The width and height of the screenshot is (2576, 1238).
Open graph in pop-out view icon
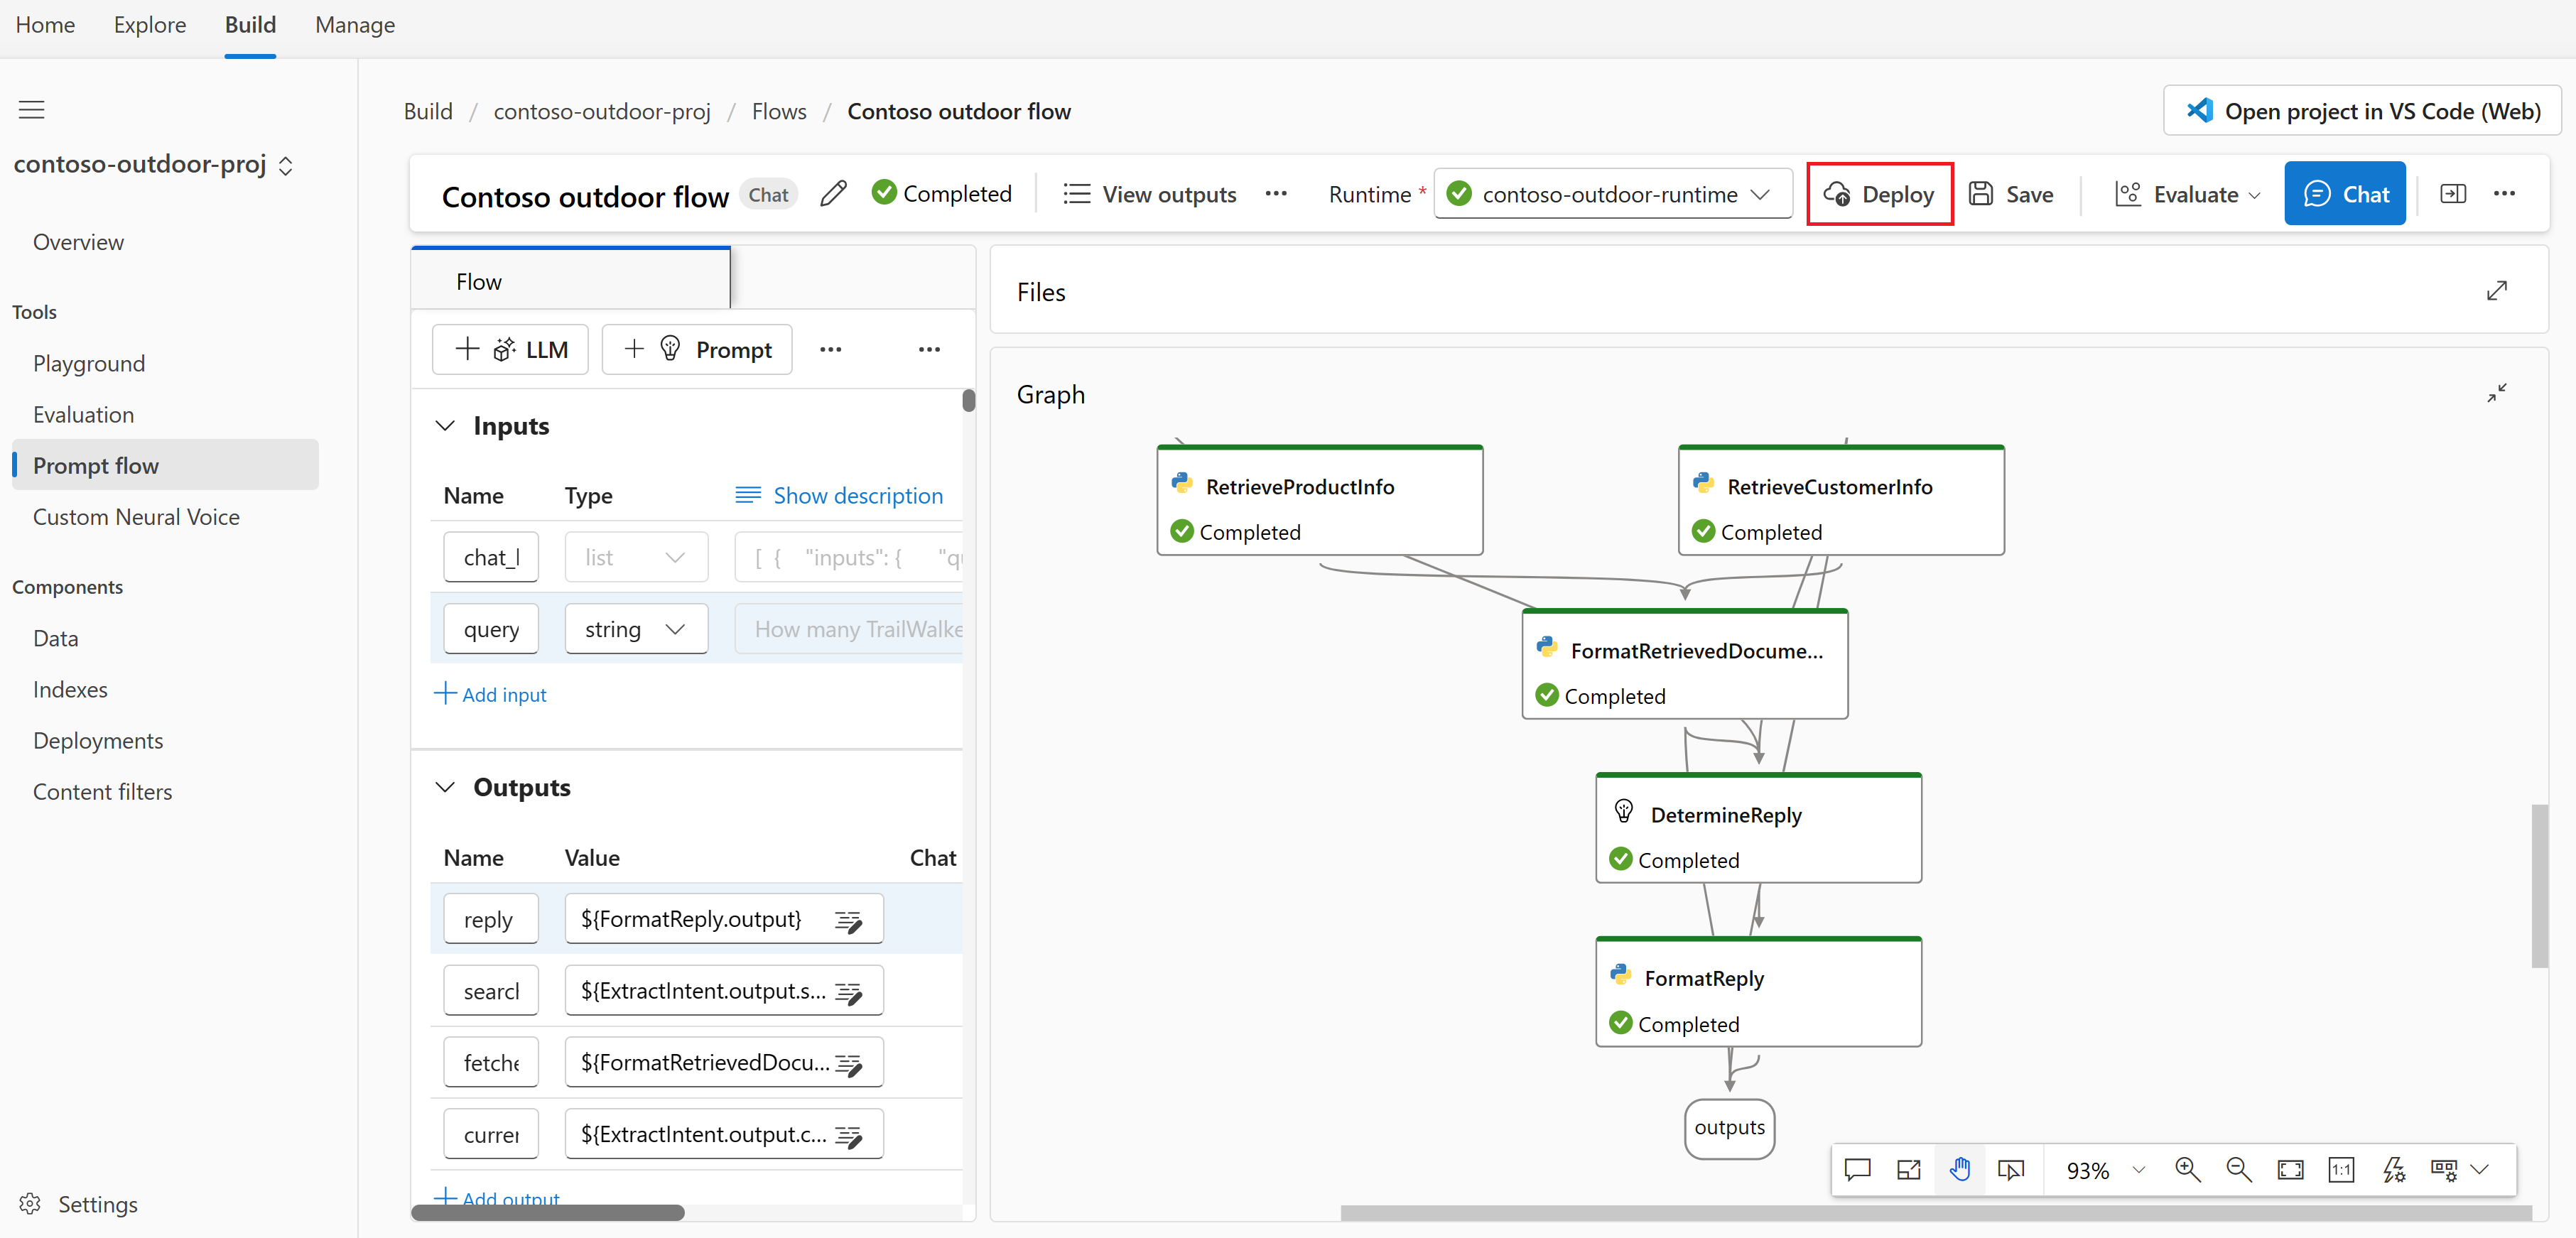[1908, 1170]
